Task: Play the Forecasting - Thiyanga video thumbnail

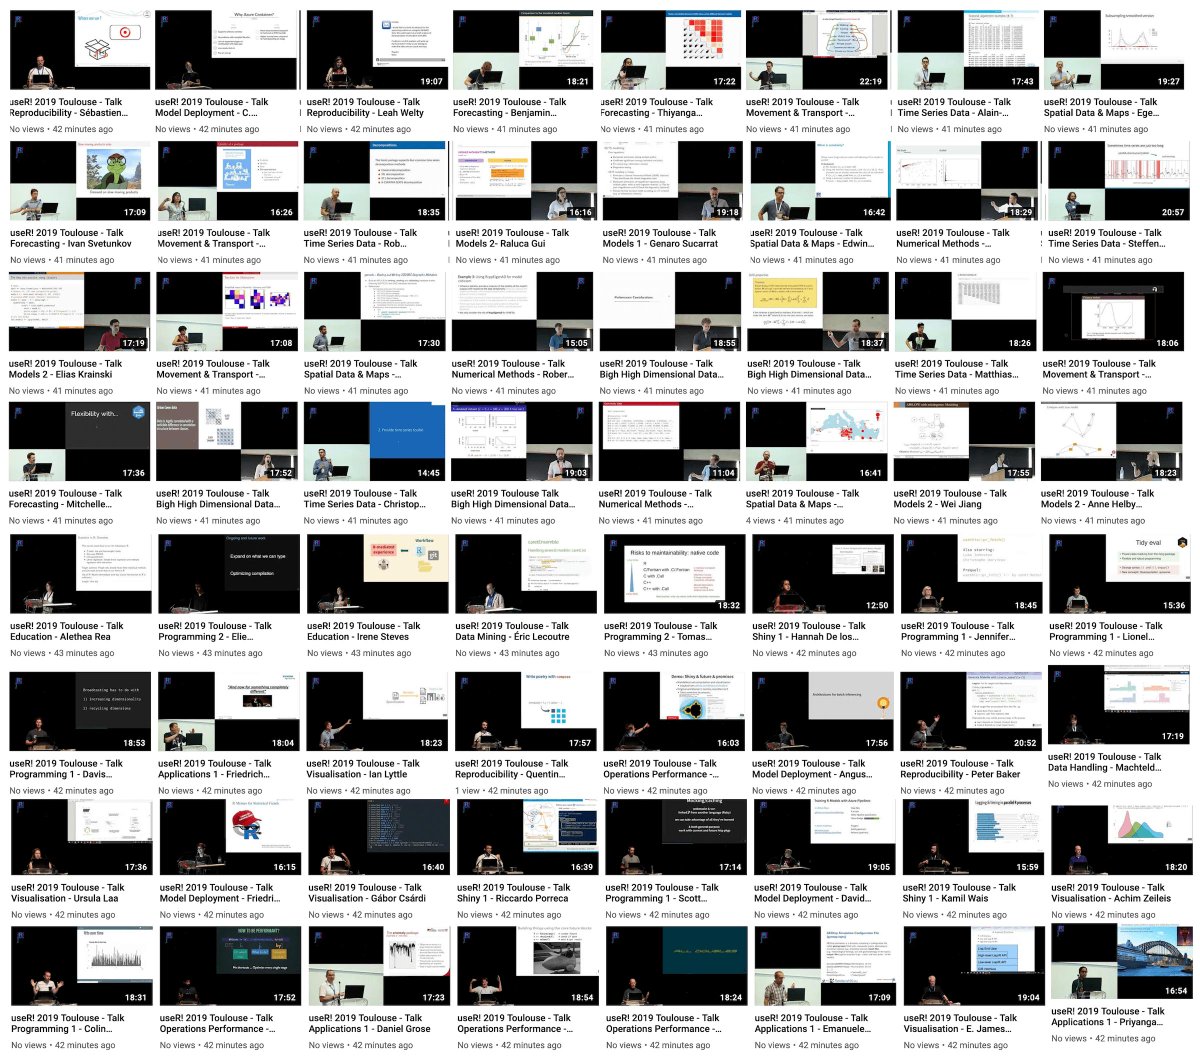Action: click(670, 51)
